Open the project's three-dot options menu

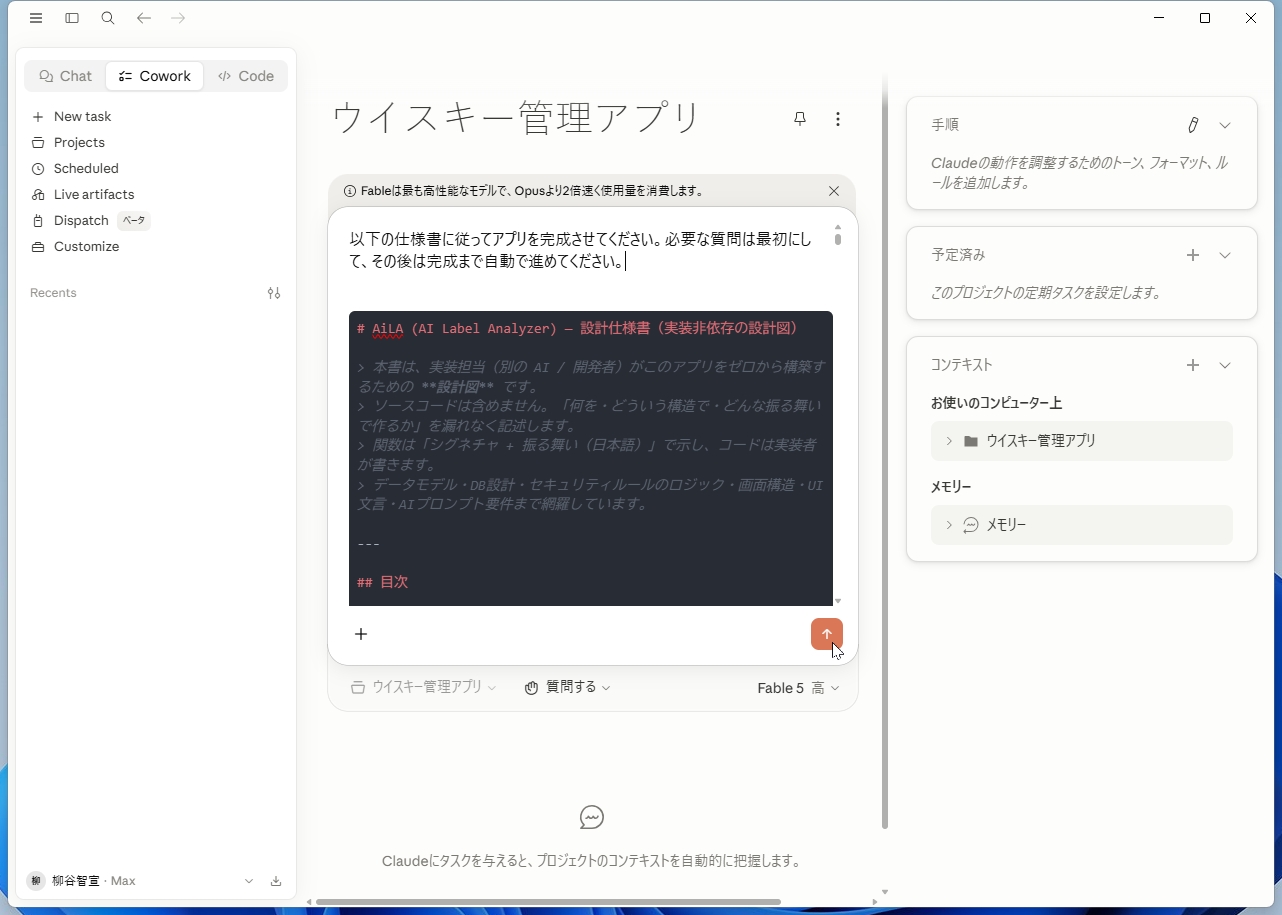[838, 119]
